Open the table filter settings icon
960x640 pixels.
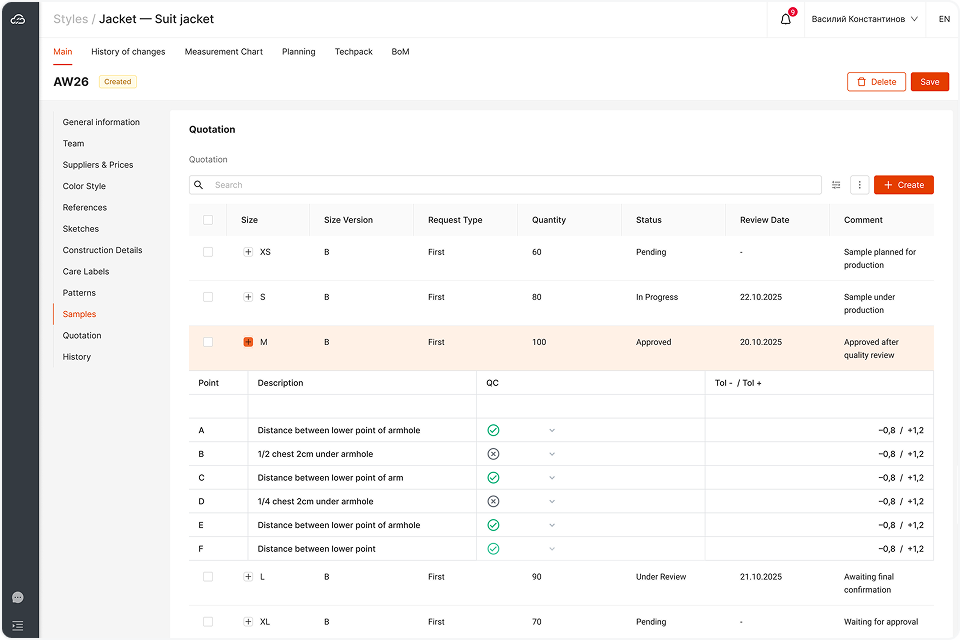(836, 185)
